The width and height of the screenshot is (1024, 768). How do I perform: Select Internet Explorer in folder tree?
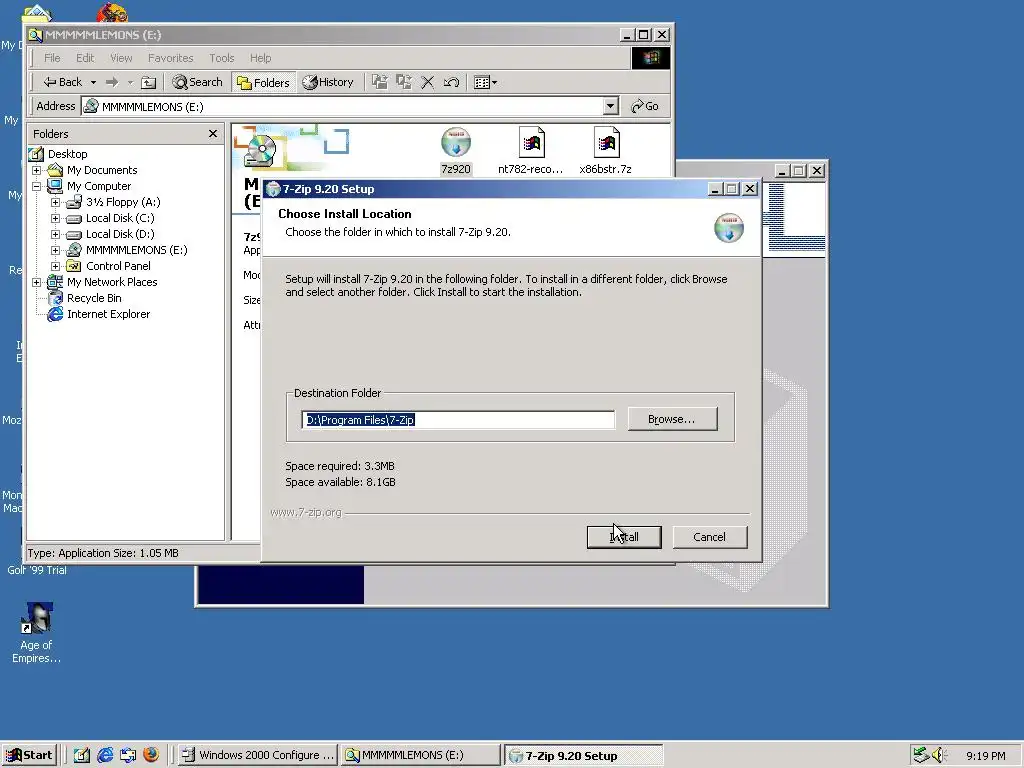(108, 314)
